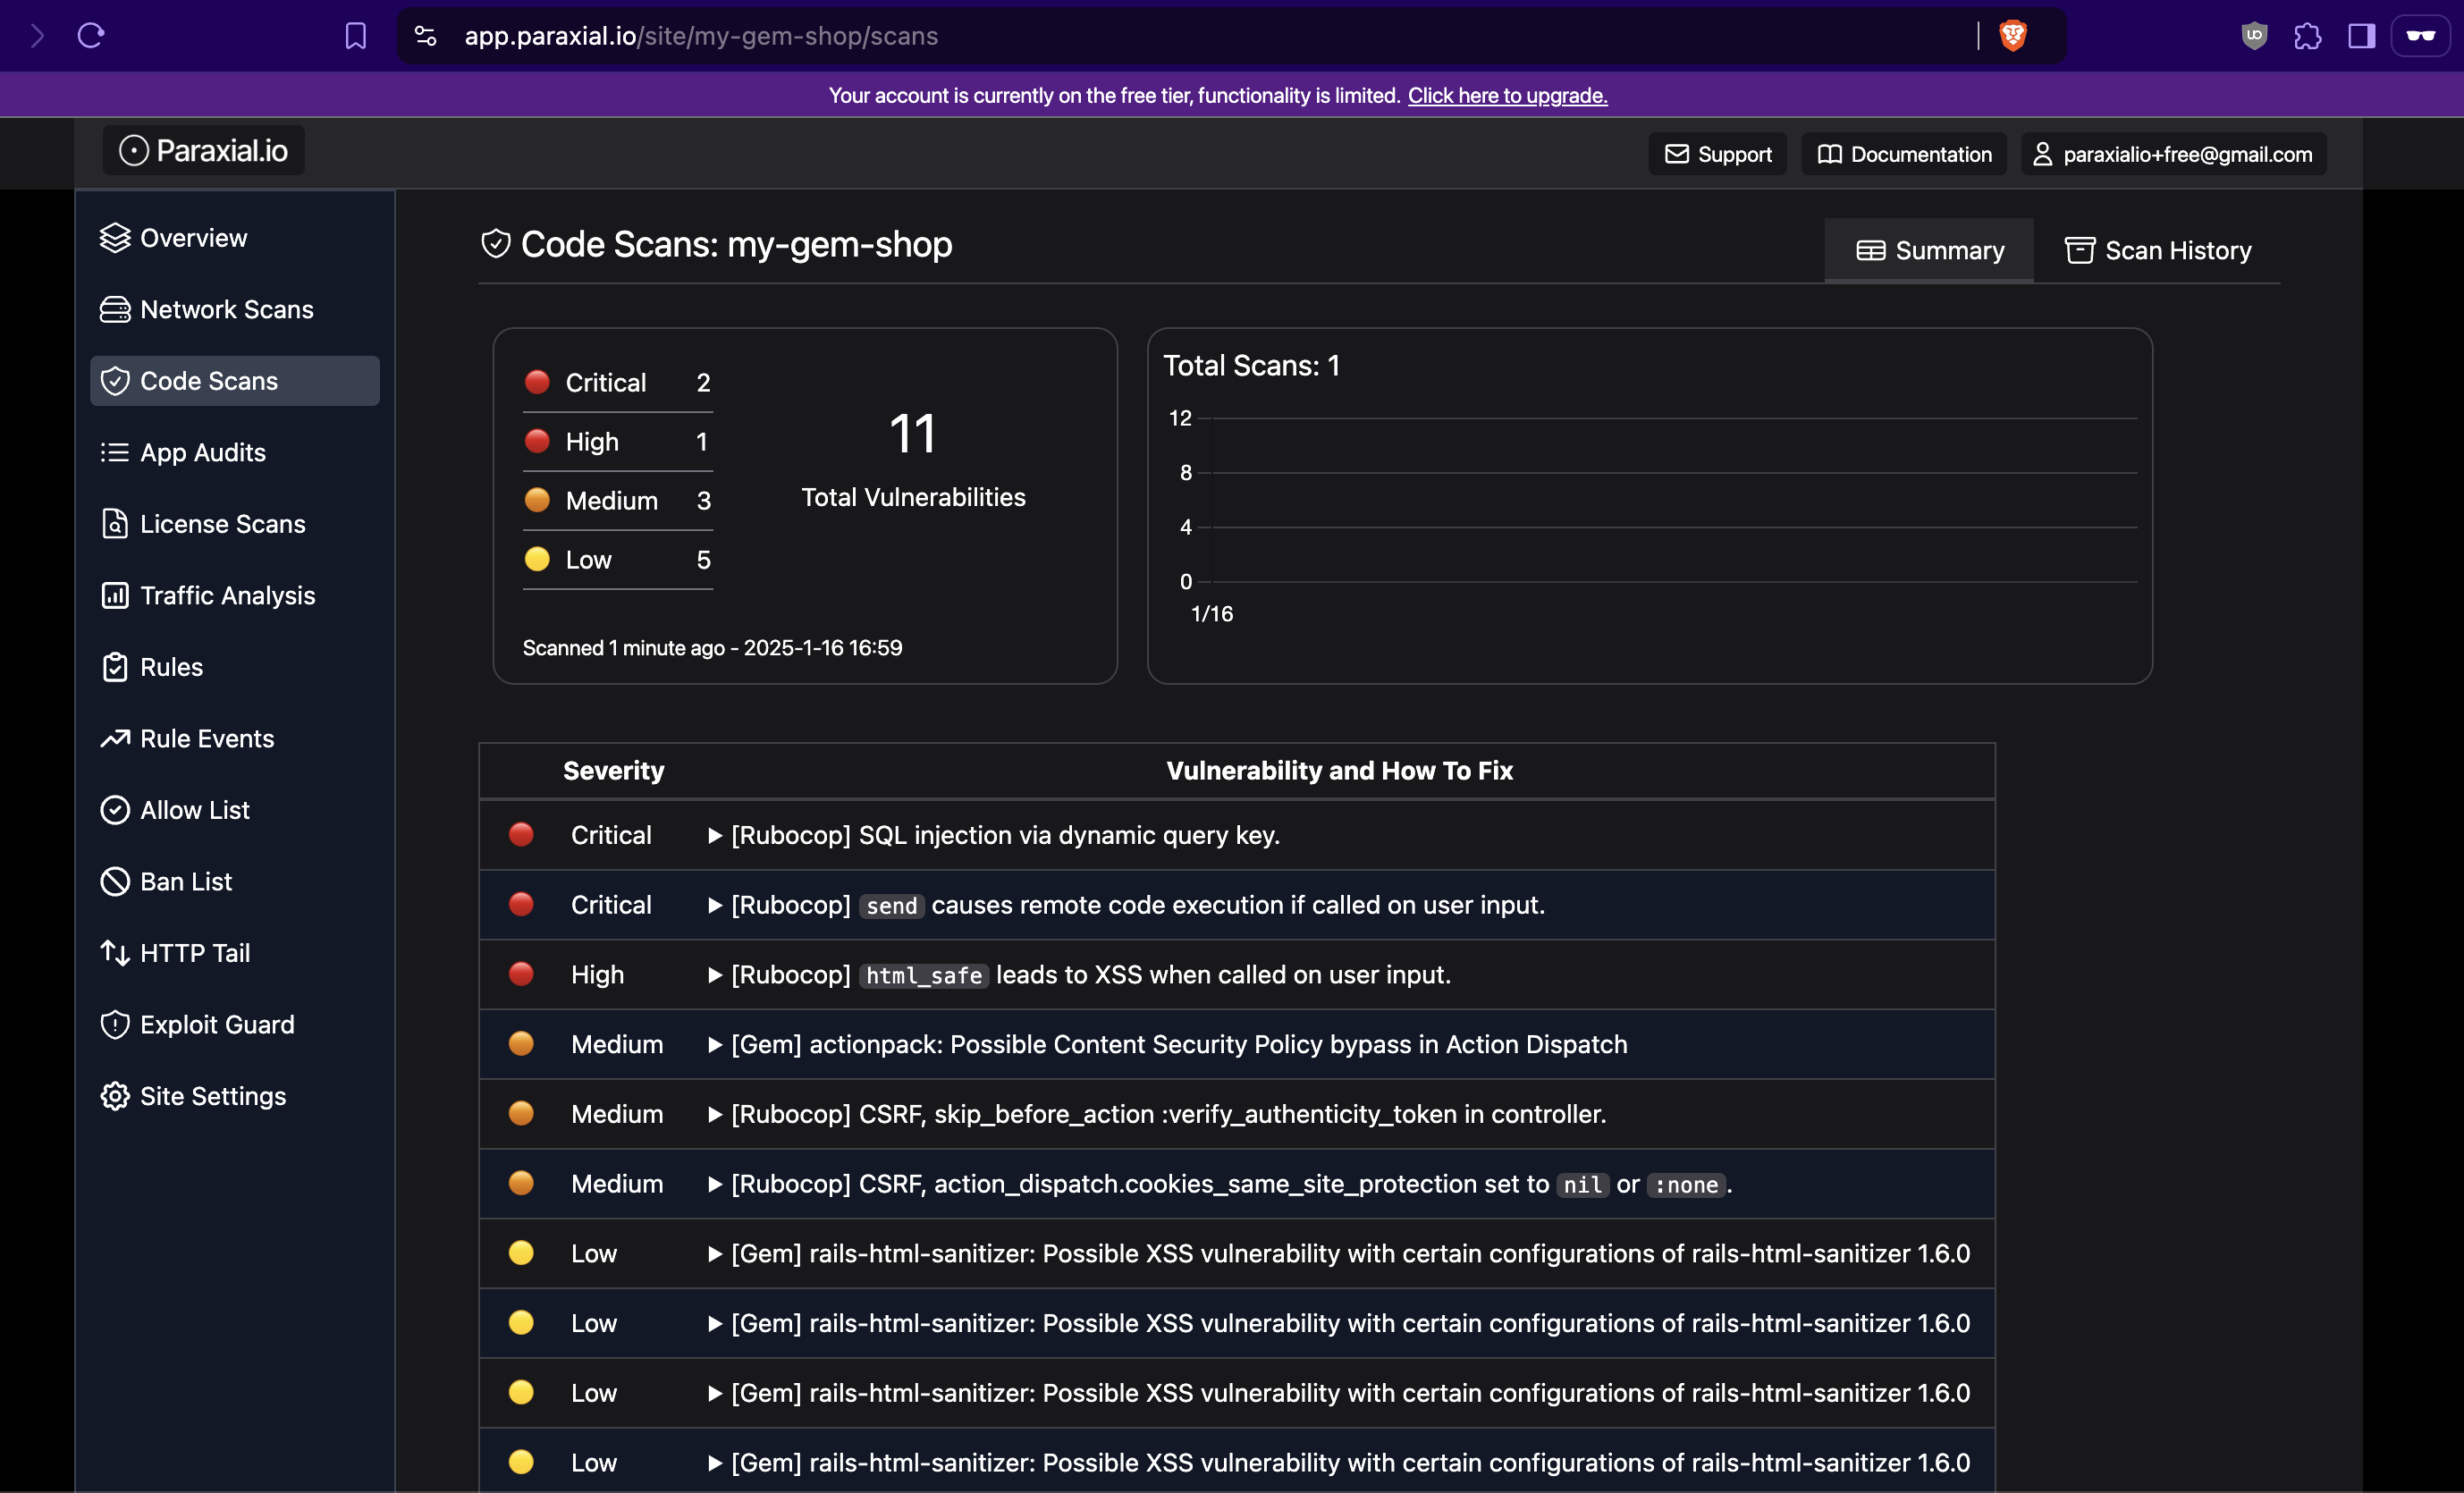Click the Low count row in summary
This screenshot has height=1493, width=2464.
[618, 560]
